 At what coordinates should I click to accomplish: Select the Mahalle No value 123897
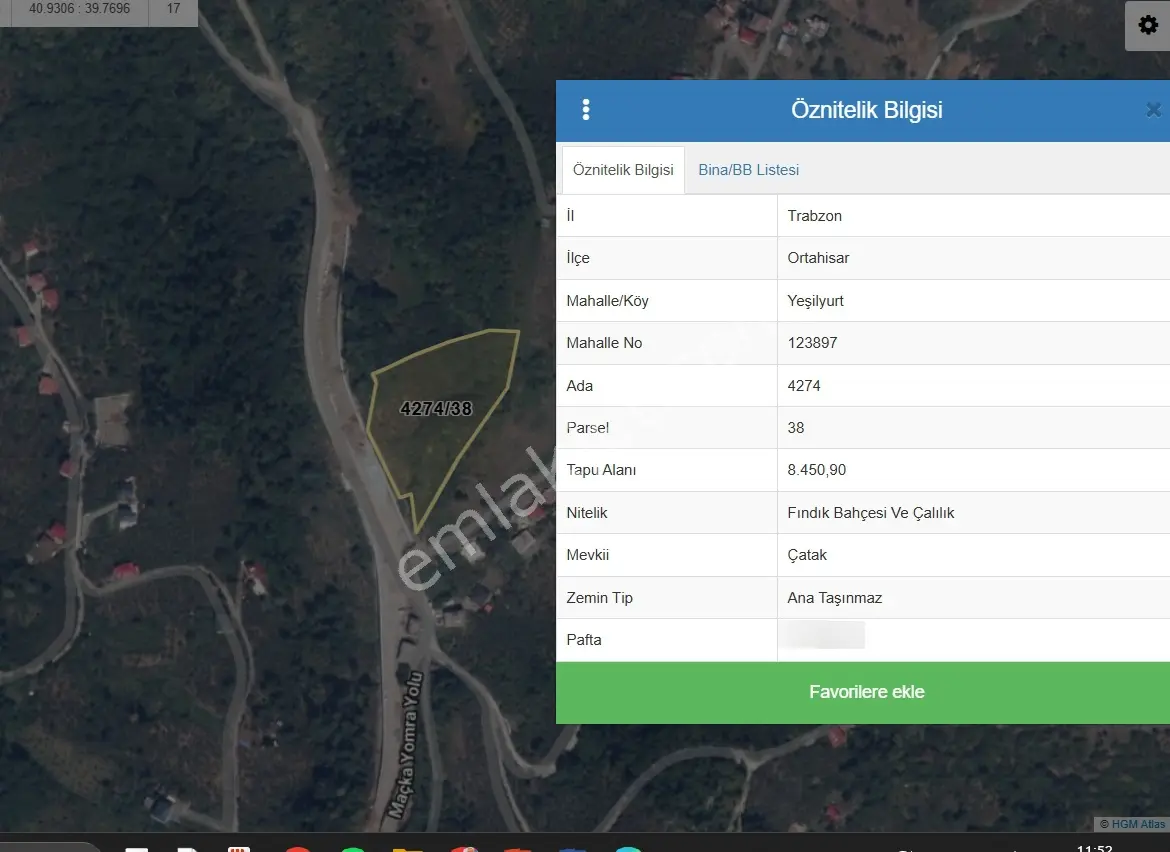812,342
